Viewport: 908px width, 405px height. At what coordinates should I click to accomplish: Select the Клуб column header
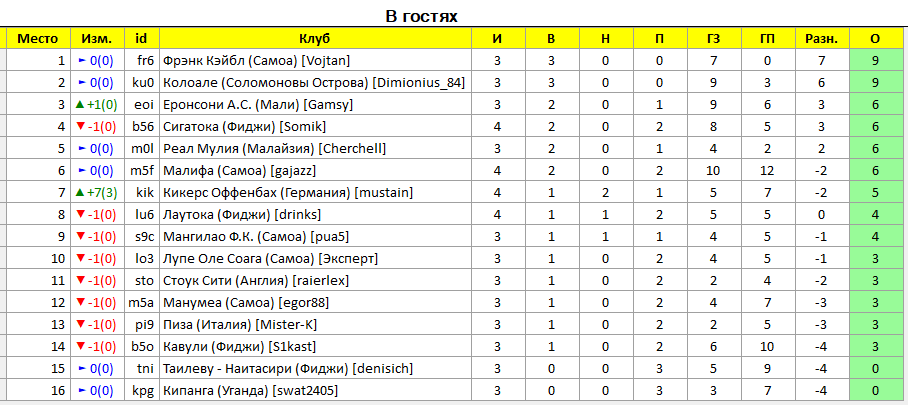315,39
